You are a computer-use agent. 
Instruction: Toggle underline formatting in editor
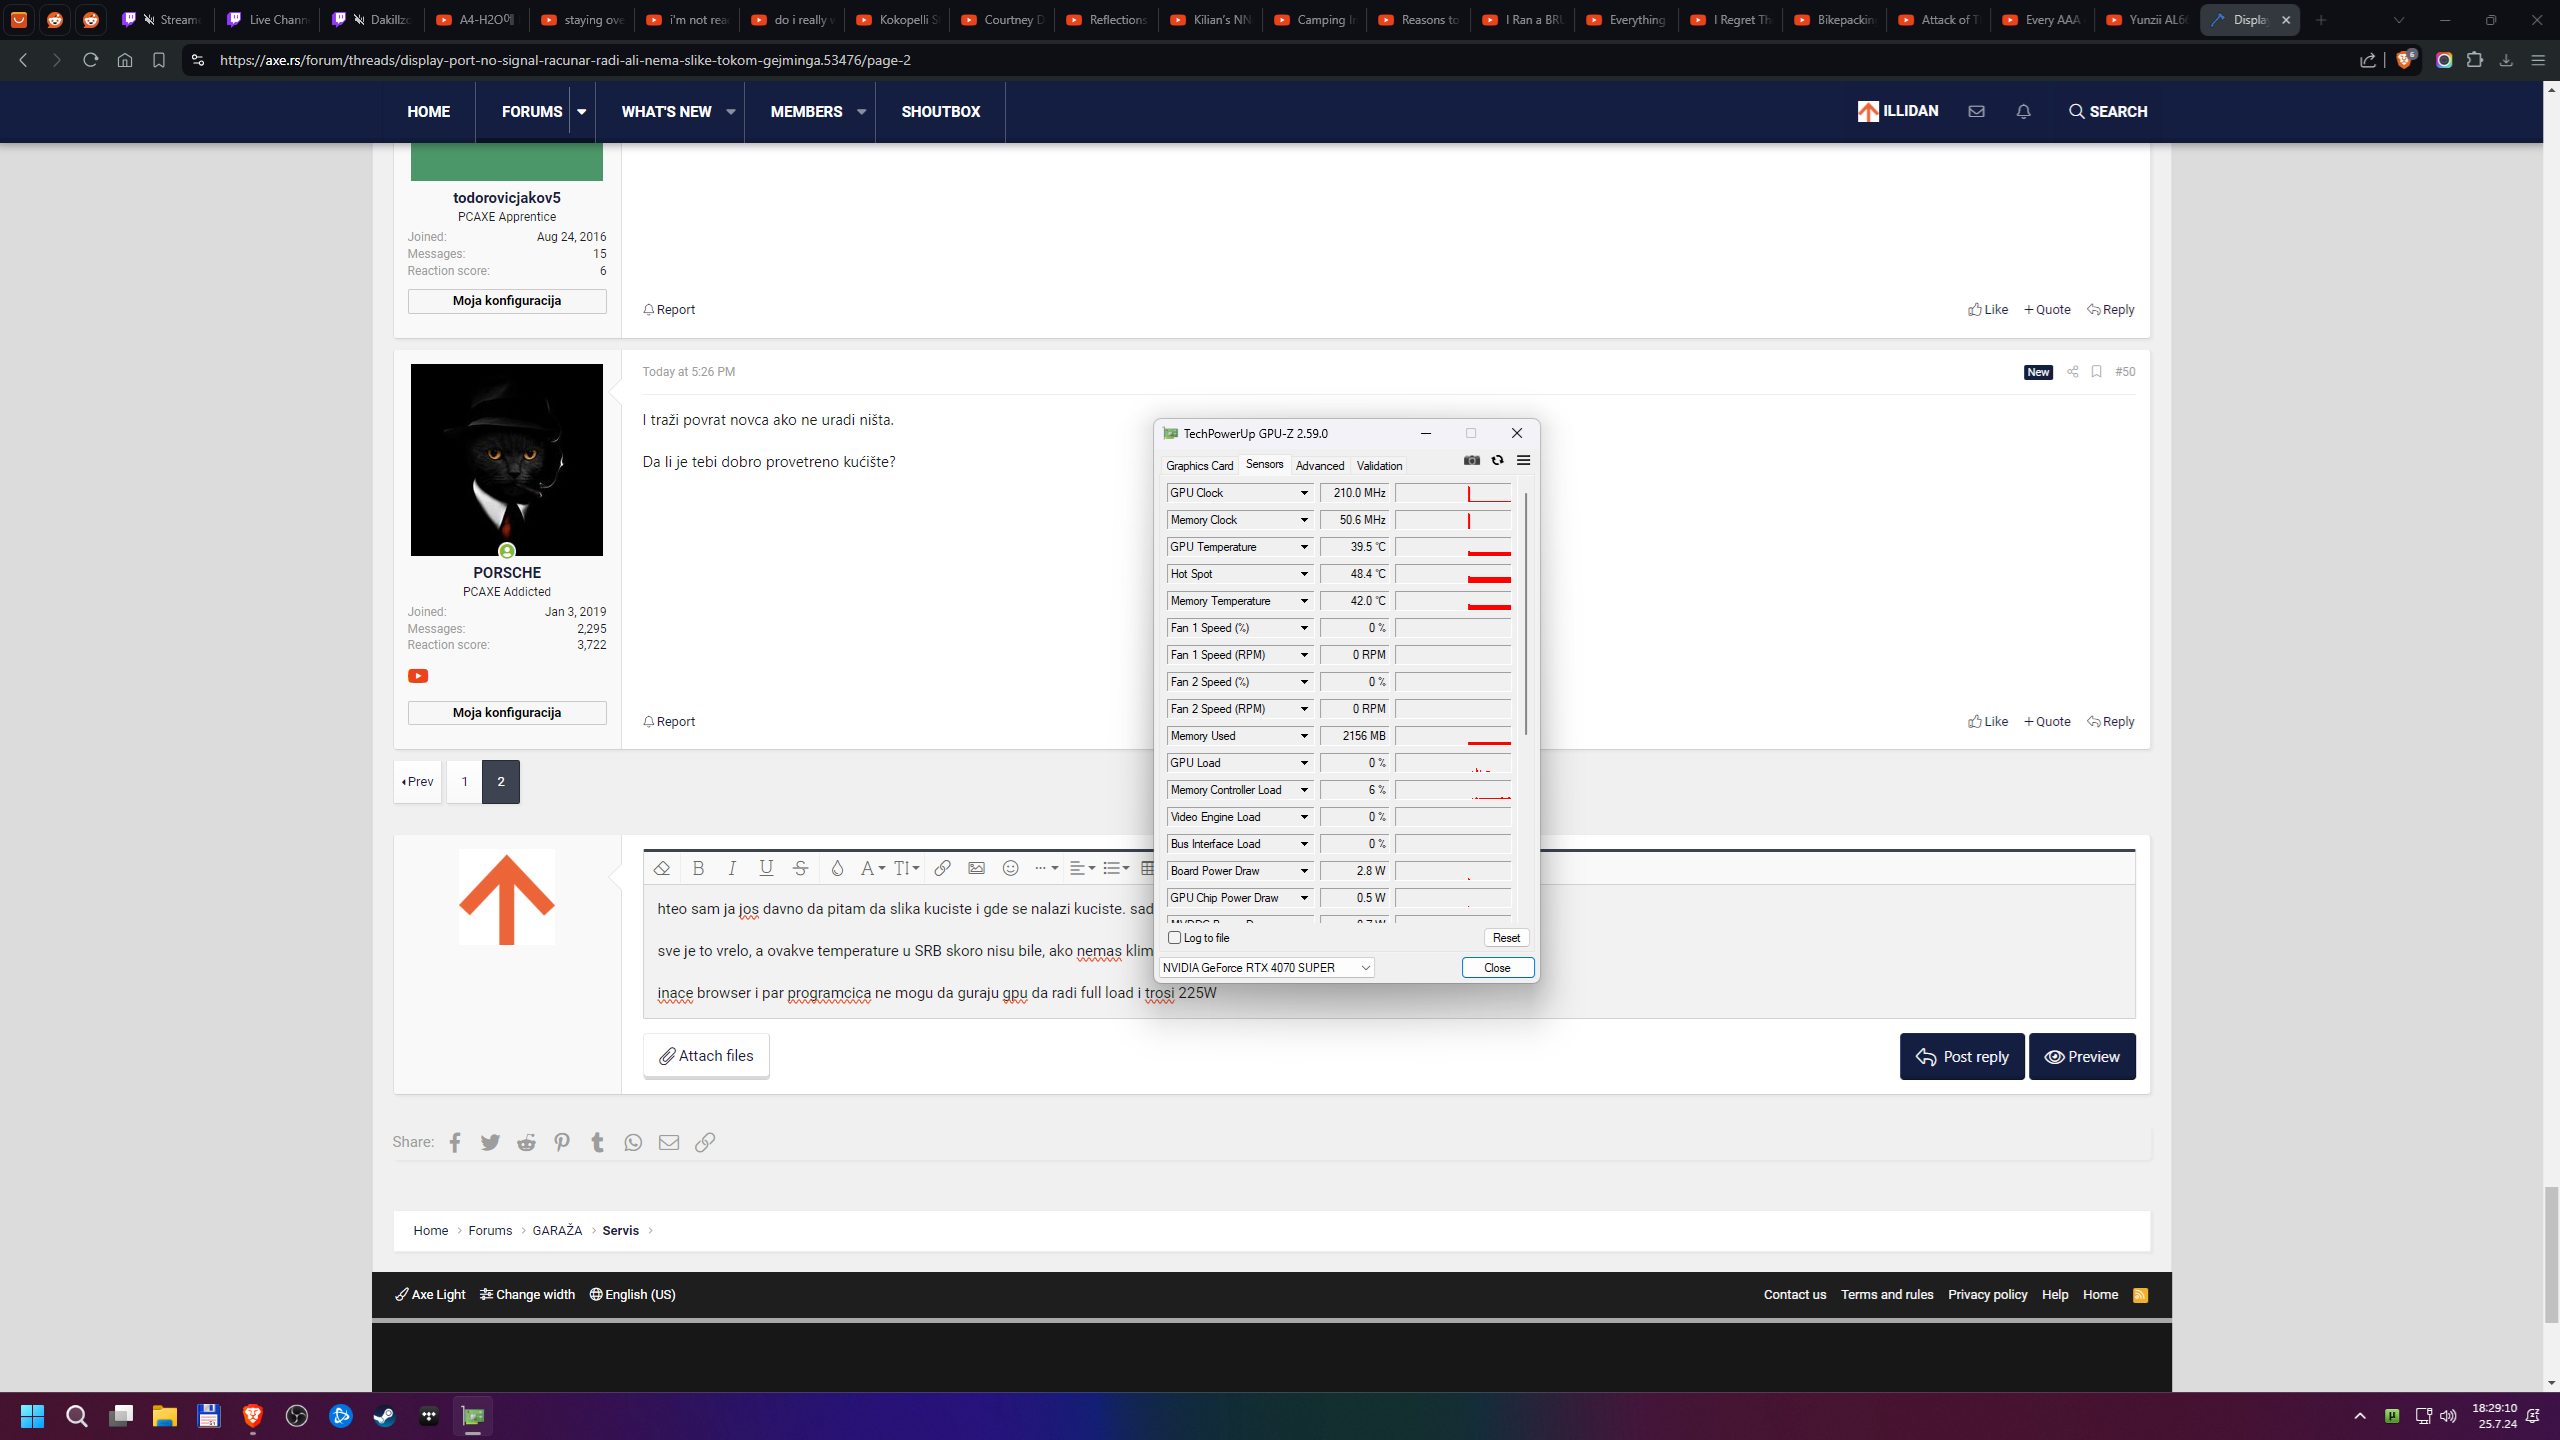(766, 868)
